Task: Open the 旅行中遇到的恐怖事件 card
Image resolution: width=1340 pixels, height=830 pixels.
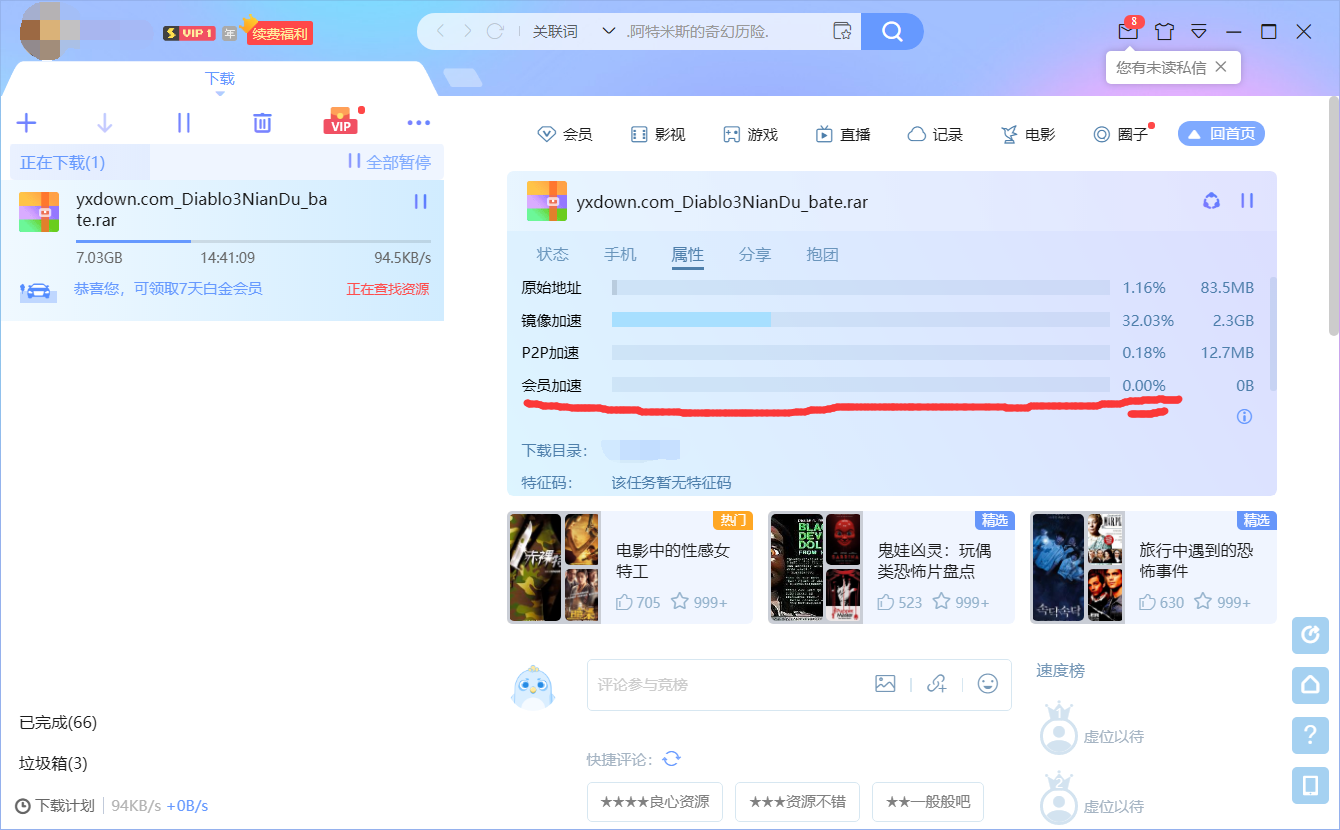Action: pos(1153,567)
